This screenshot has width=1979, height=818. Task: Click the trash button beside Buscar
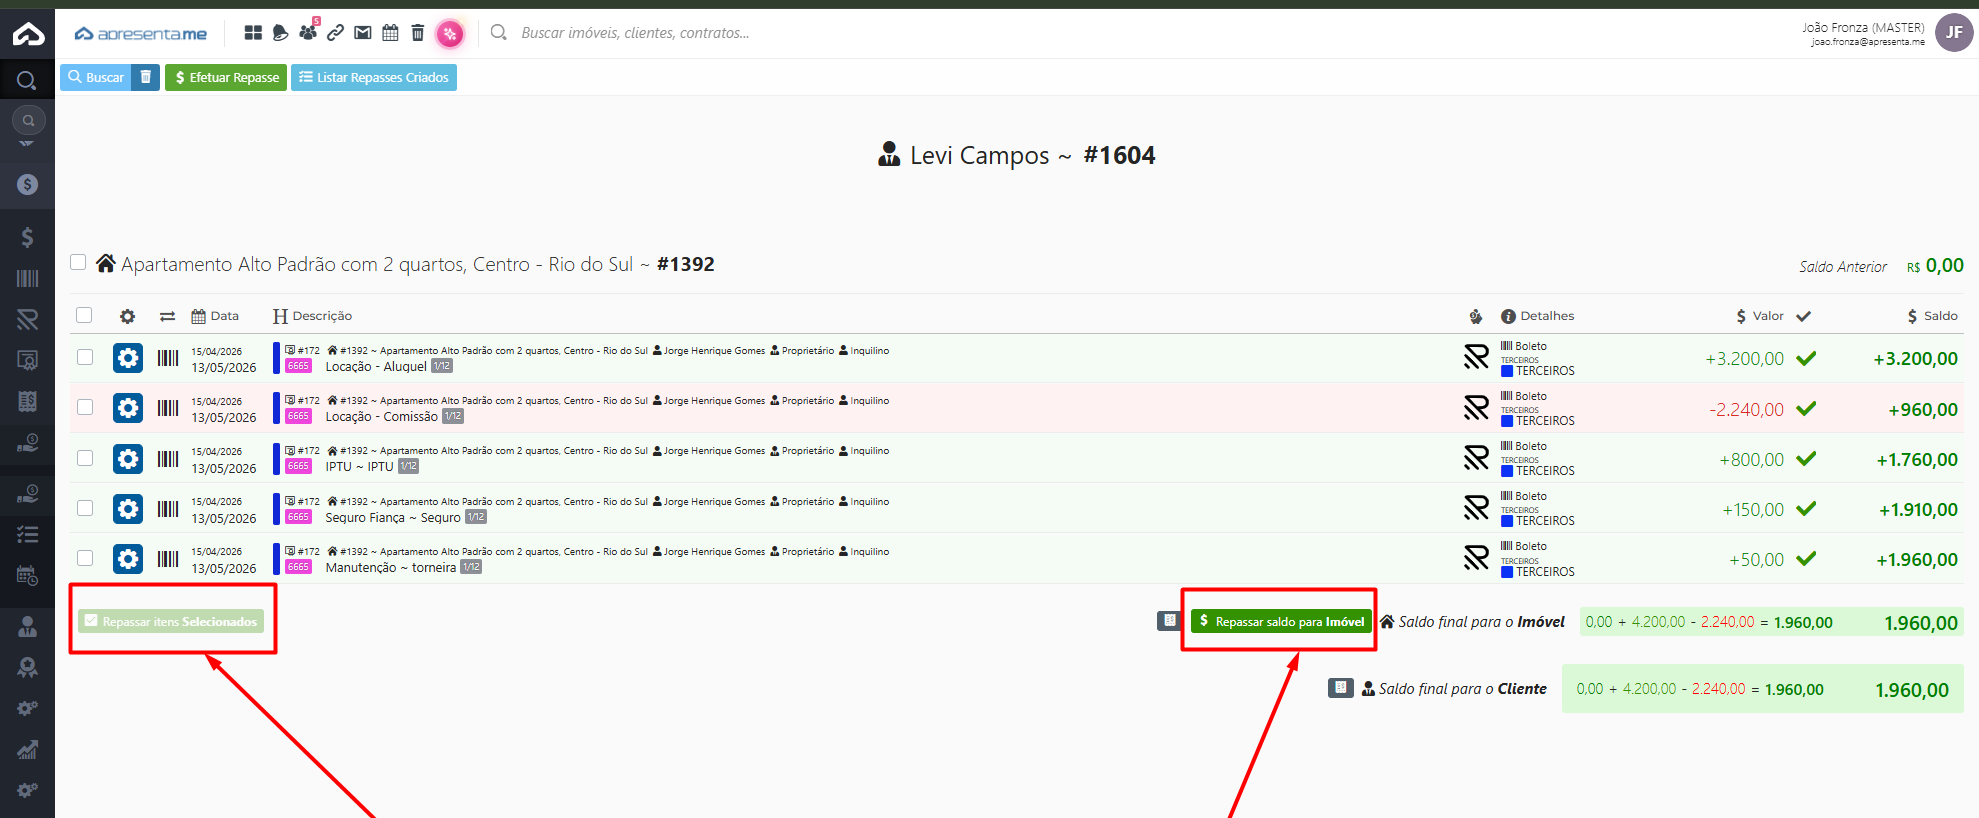[x=146, y=77]
